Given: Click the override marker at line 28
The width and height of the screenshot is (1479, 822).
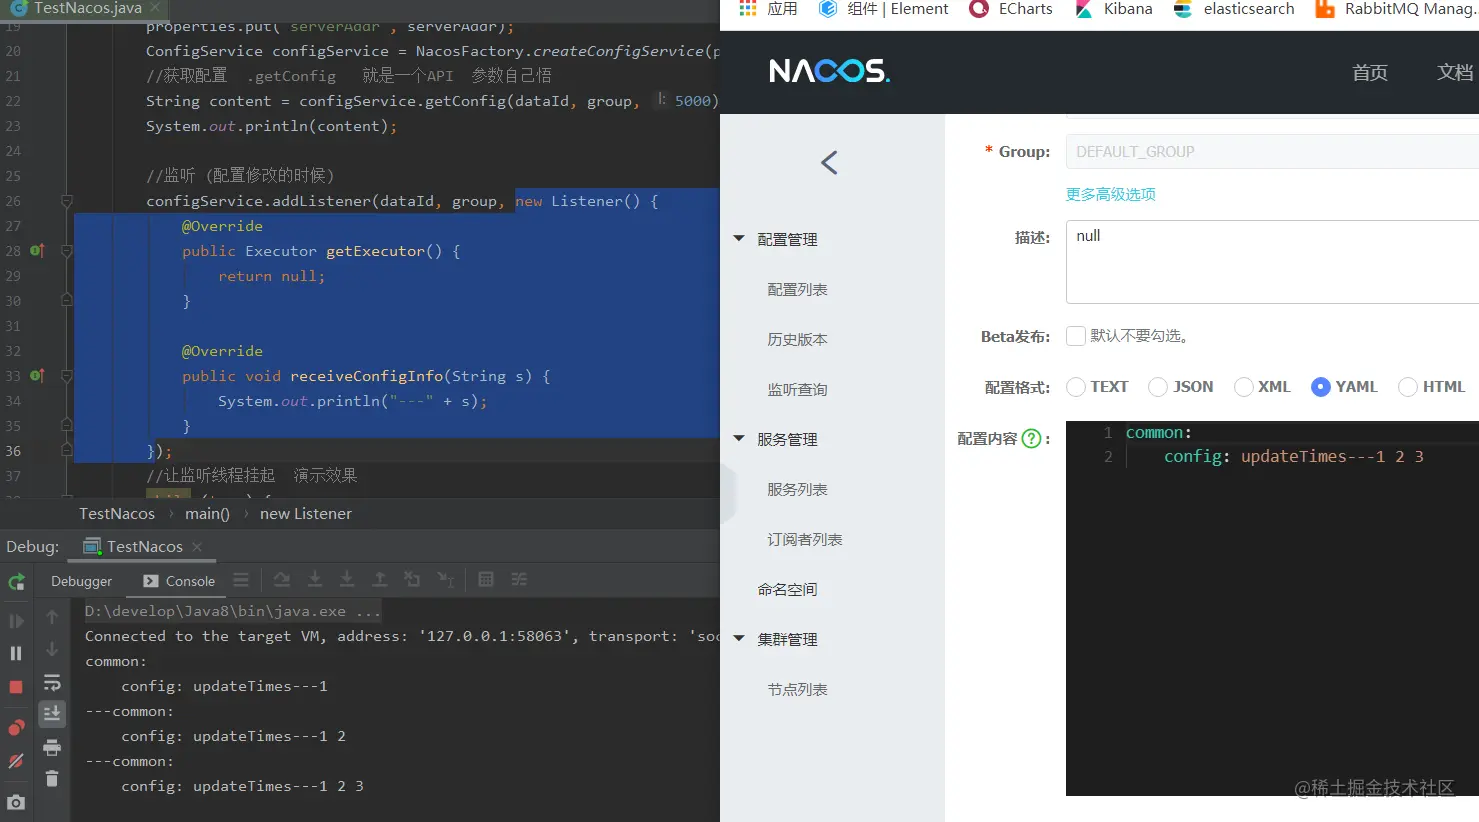Looking at the screenshot, I should coord(37,251).
